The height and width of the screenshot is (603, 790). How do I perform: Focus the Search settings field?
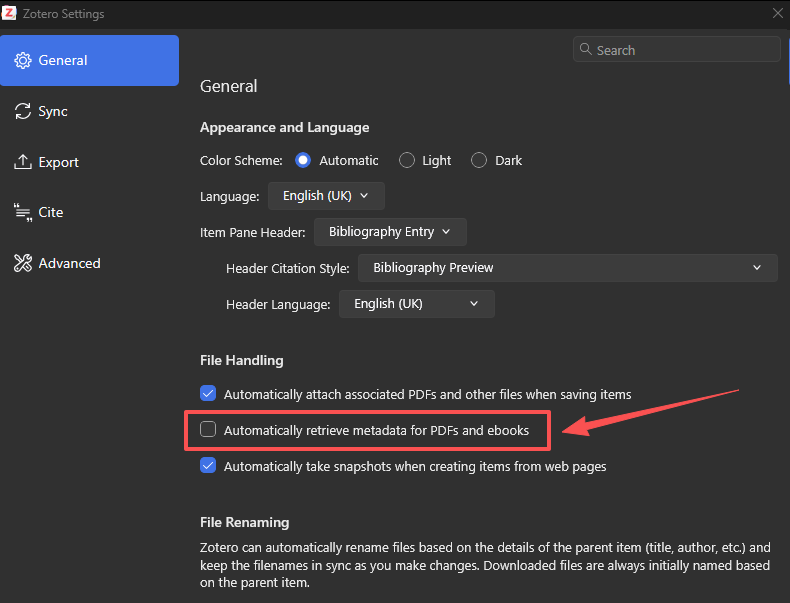point(677,49)
